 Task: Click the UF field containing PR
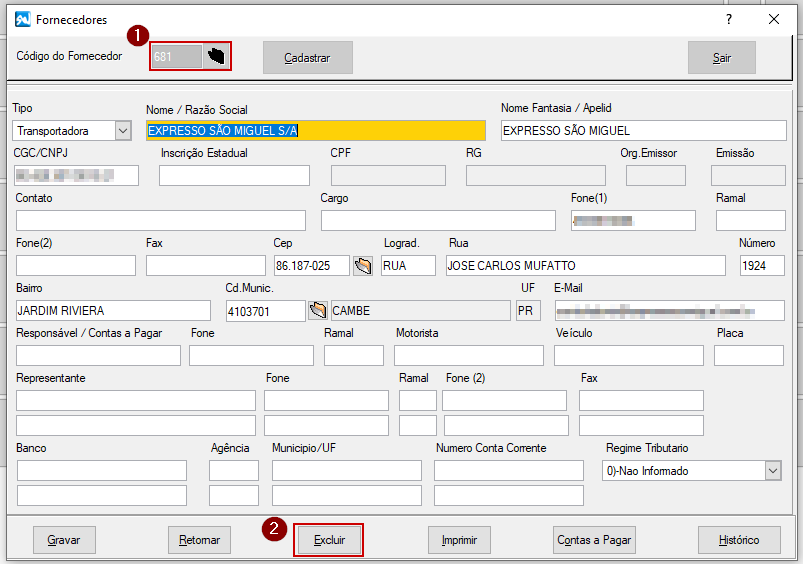pos(528,310)
